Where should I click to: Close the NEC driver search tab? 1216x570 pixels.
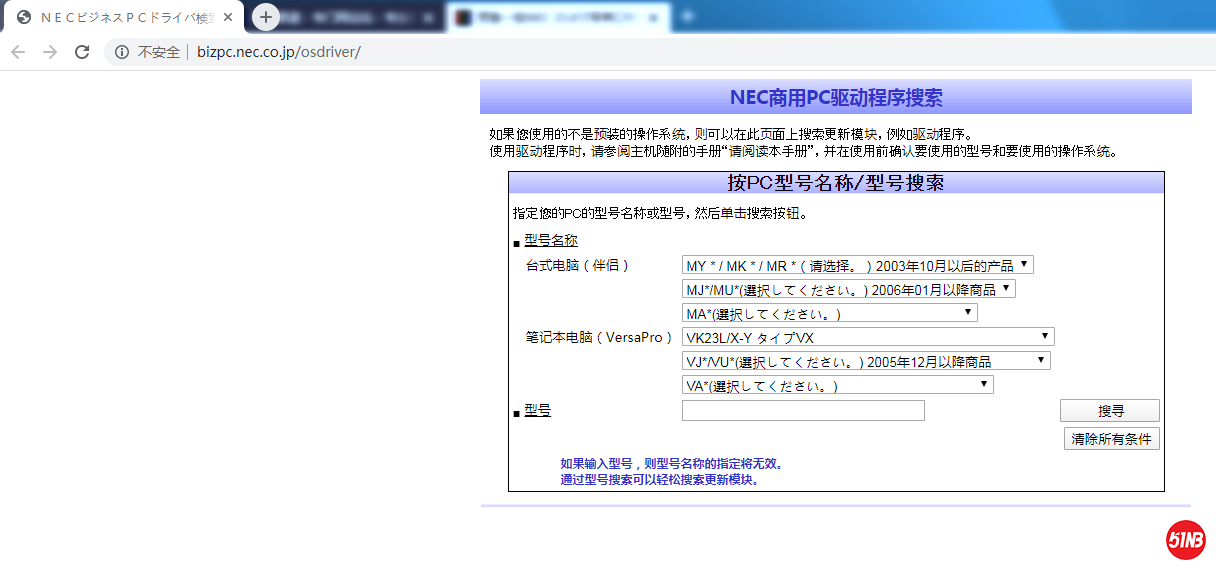coord(228,17)
